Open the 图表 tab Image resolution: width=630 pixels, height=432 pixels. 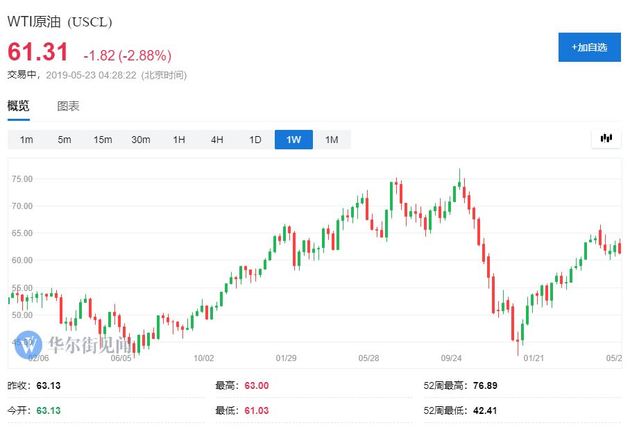(x=68, y=106)
